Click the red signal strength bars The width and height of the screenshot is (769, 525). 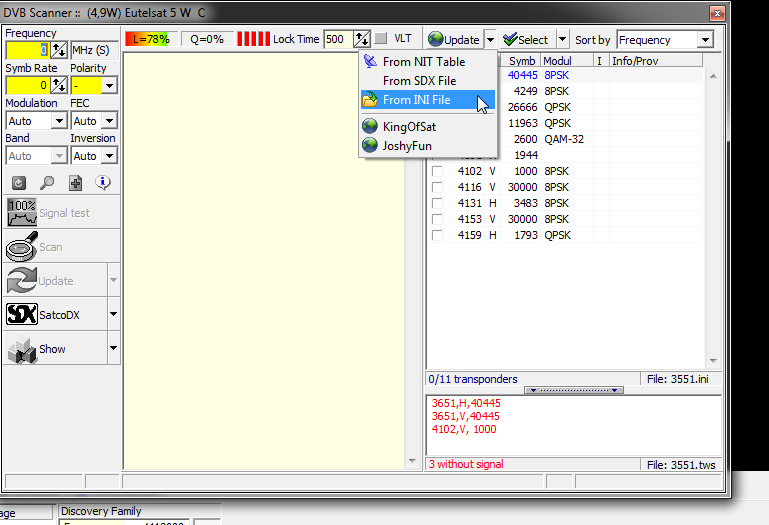click(253, 39)
